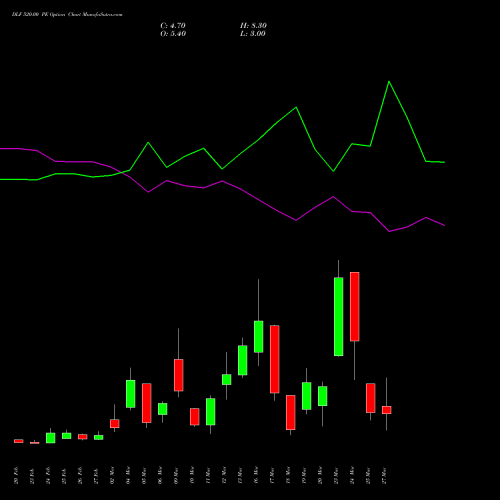This screenshot has height=500, width=500.
Task: Click the red candle for 17 Mar
Action: click(x=275, y=359)
